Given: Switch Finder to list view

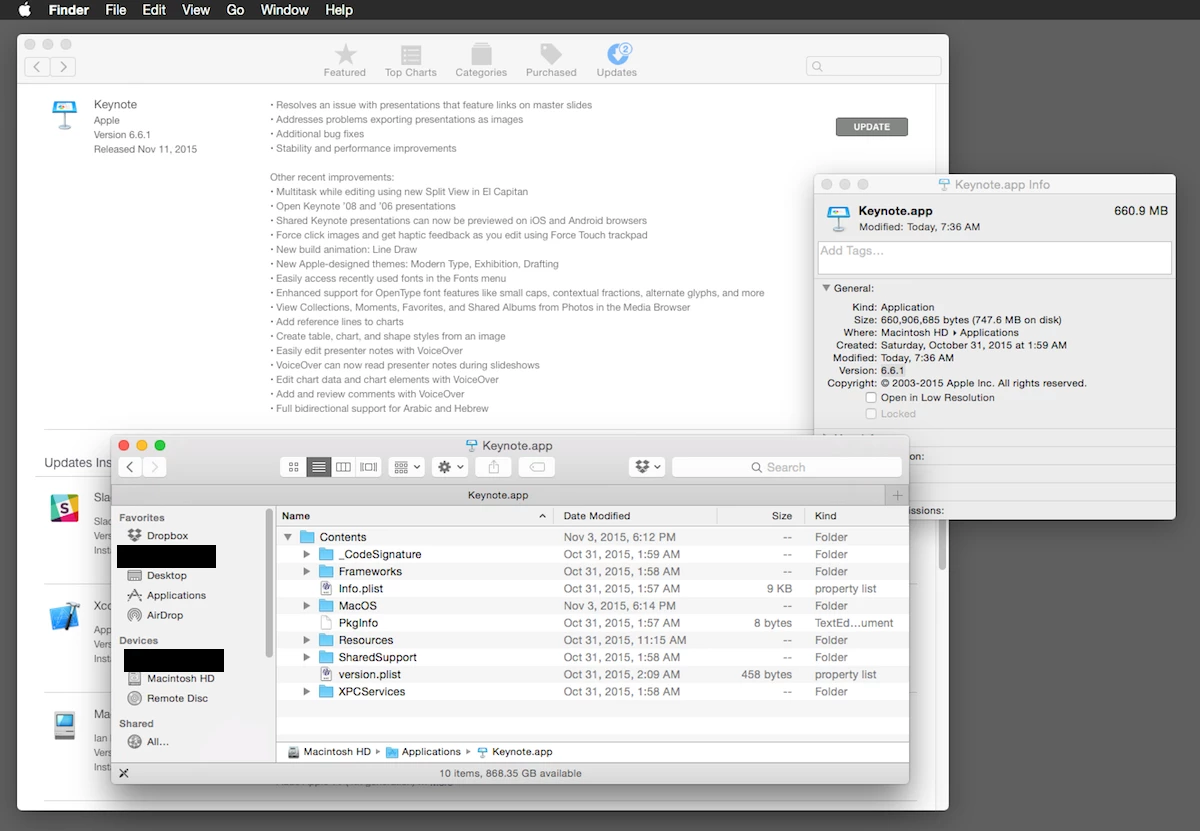Looking at the screenshot, I should click(319, 467).
